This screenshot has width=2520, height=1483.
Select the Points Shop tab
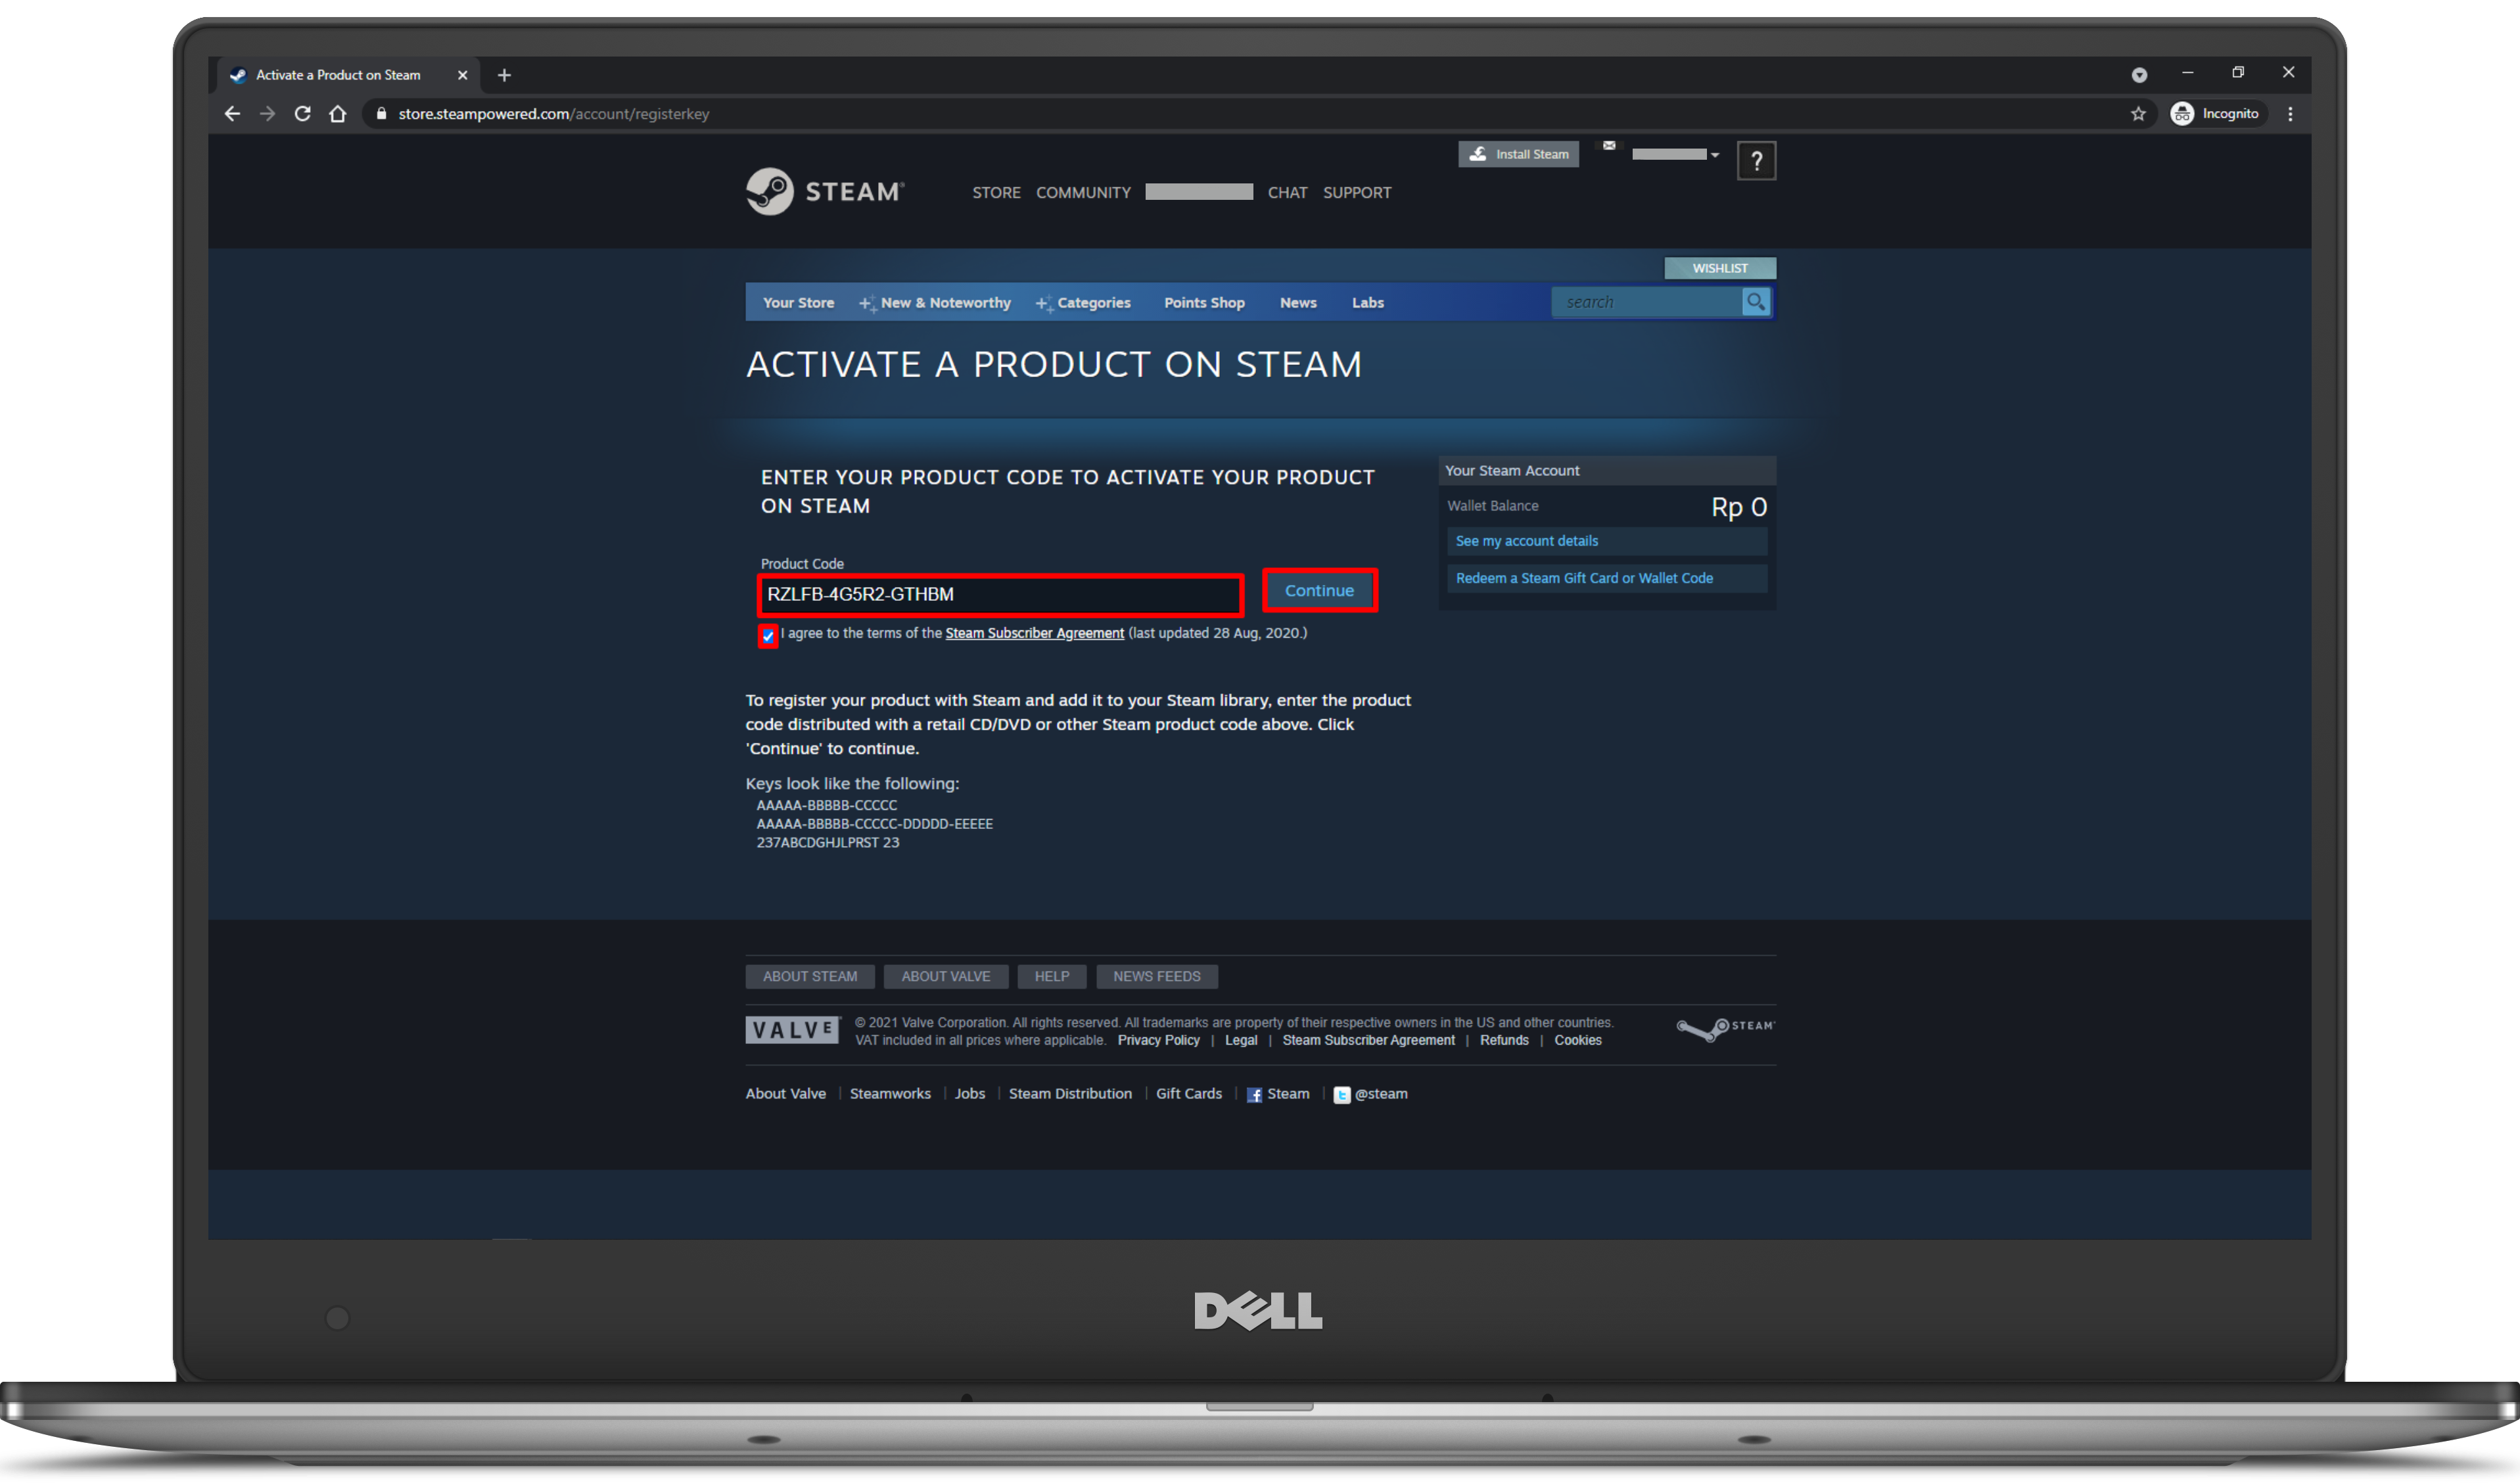(1204, 302)
